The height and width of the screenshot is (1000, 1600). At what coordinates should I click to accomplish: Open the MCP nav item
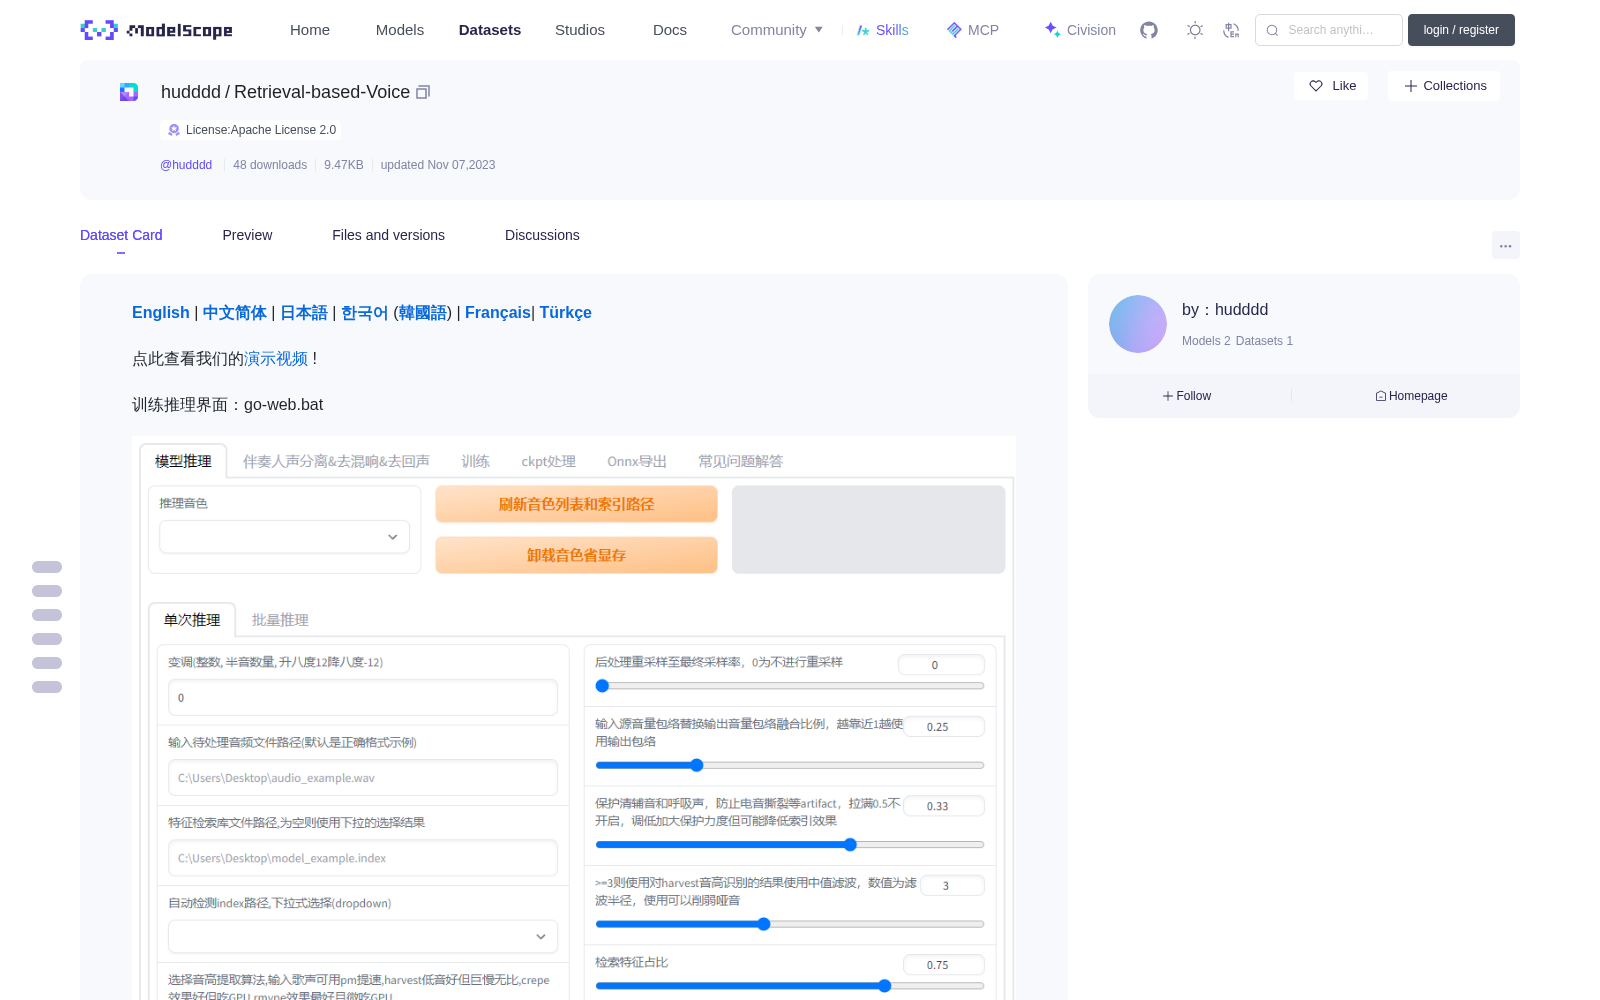click(973, 30)
